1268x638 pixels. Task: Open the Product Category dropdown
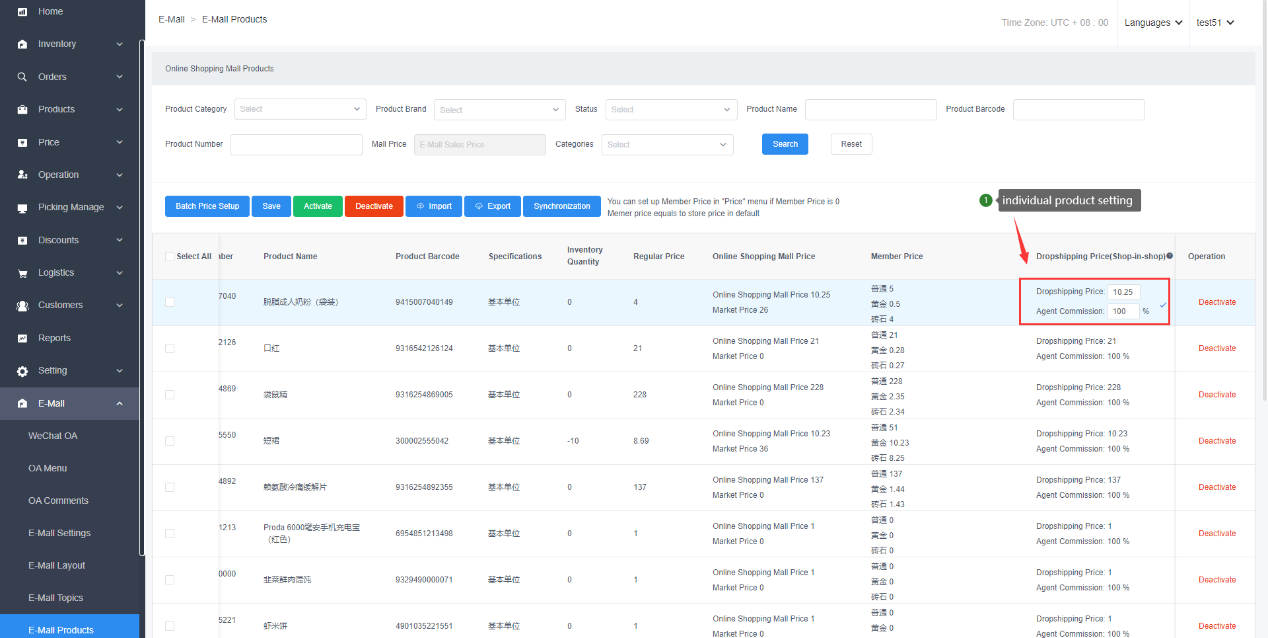tap(300, 109)
